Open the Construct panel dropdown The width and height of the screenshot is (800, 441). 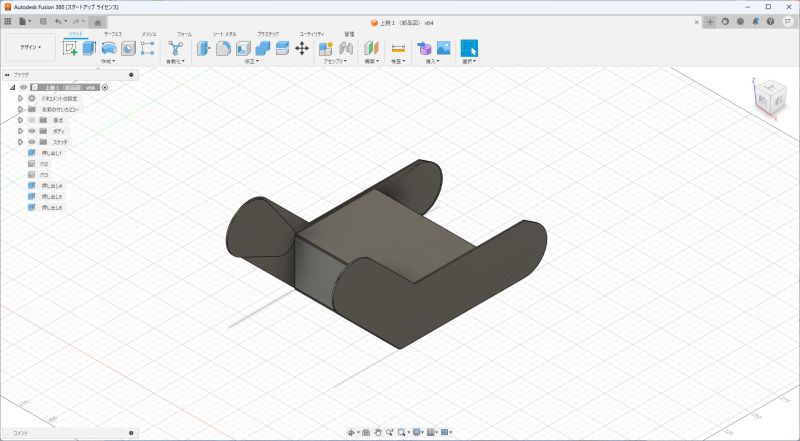[371, 61]
